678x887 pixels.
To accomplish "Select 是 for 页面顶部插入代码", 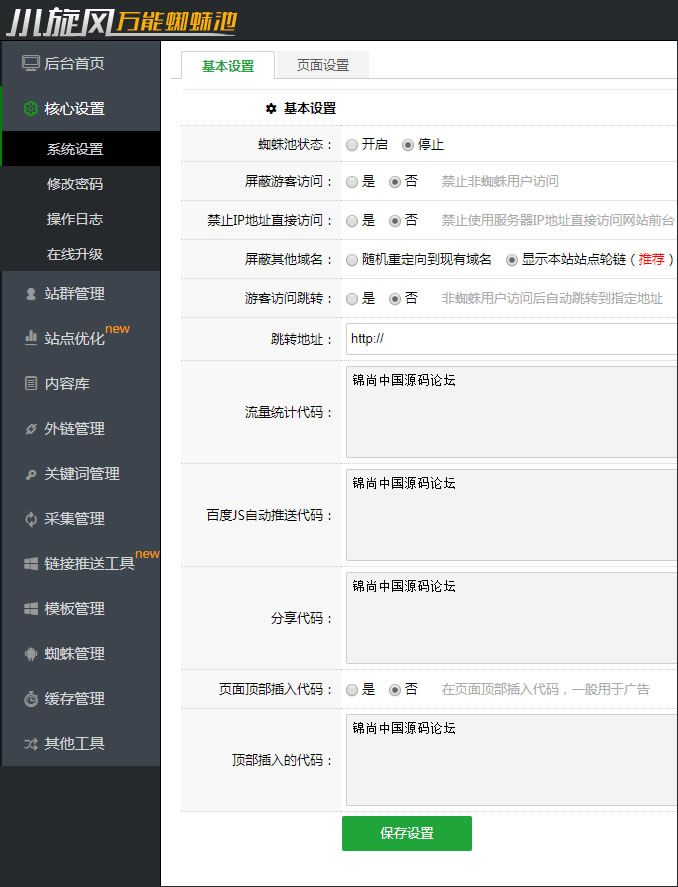I will pos(352,690).
